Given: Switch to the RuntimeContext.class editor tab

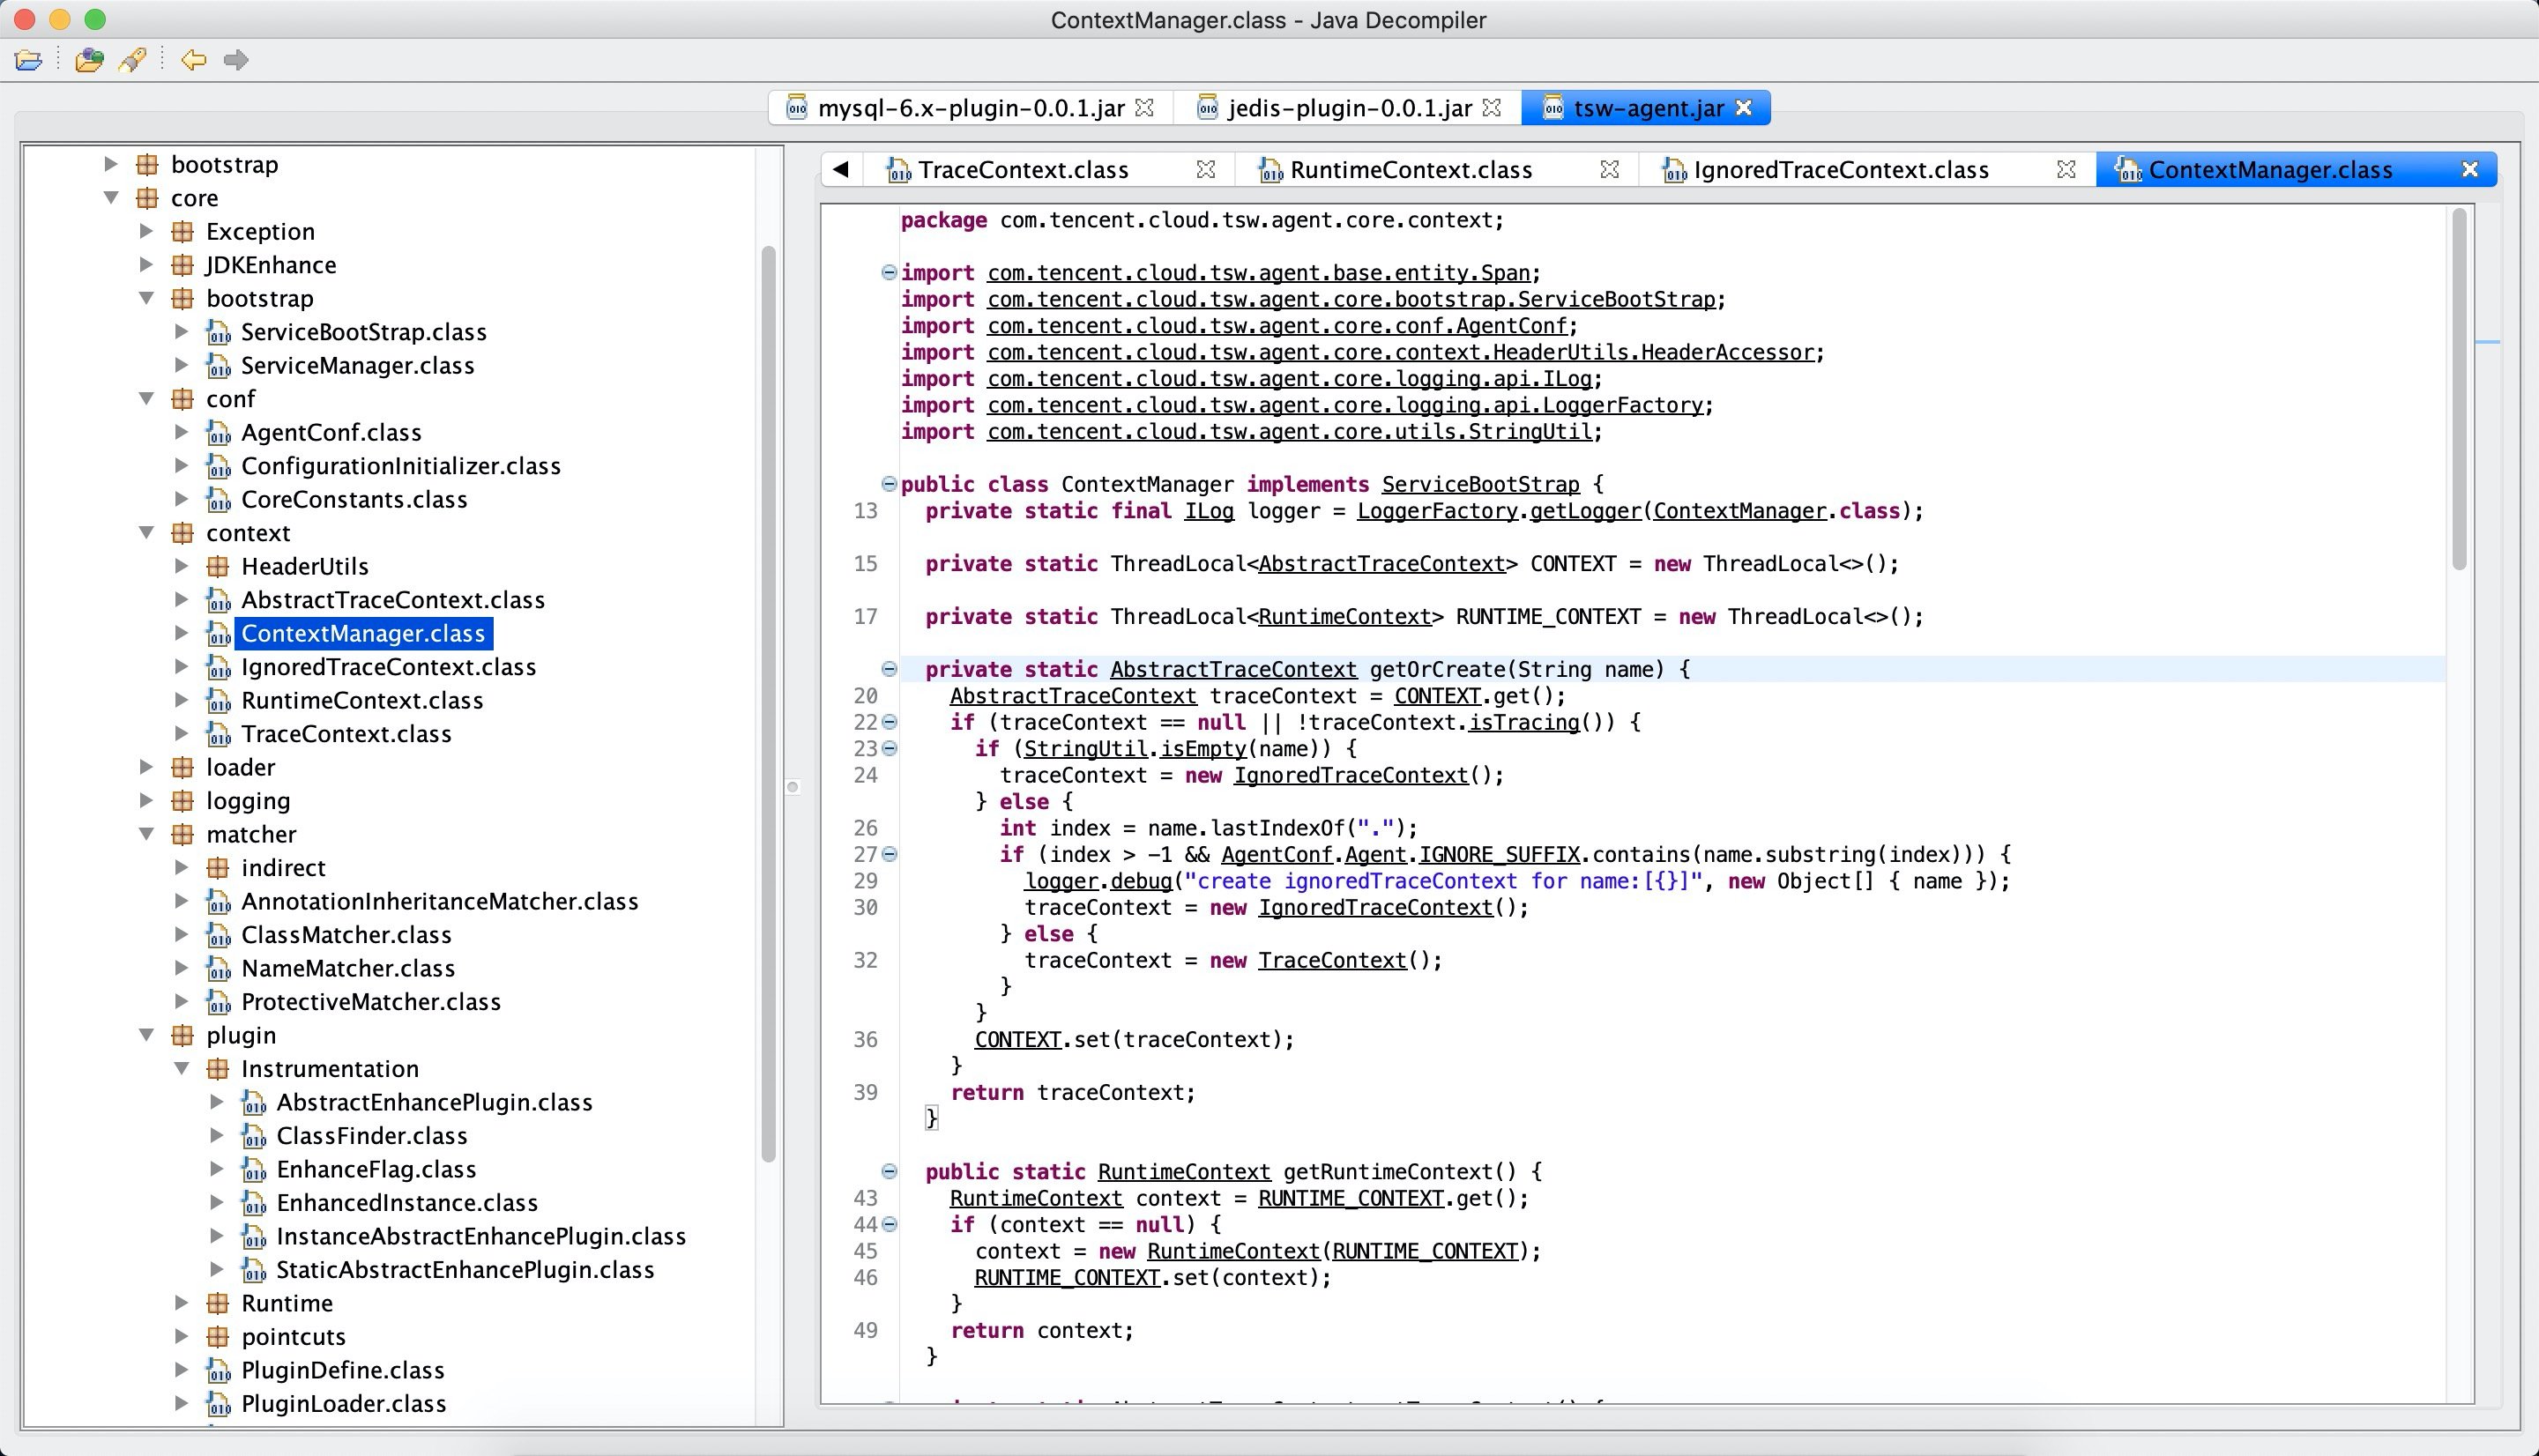Looking at the screenshot, I should (1410, 170).
